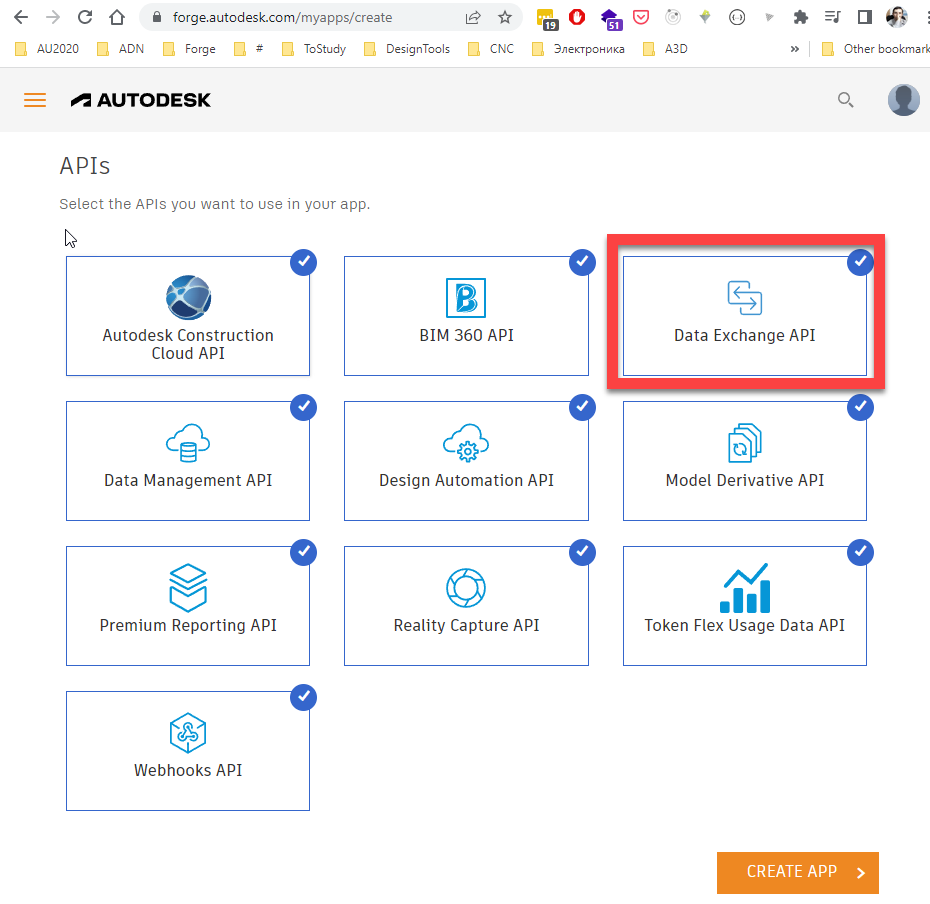930x904 pixels.
Task: Open the yellow extension with badge 19
Action: [x=546, y=19]
